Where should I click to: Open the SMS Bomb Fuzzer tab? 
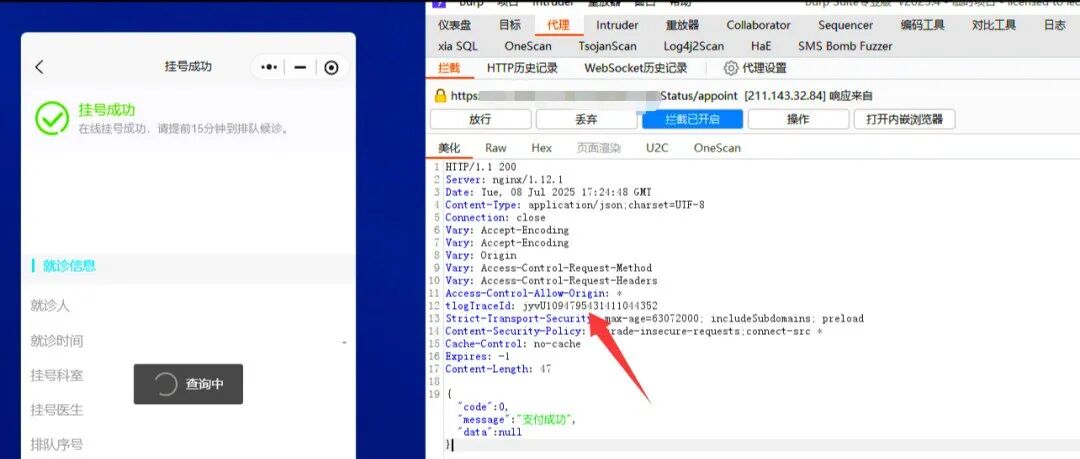point(845,46)
